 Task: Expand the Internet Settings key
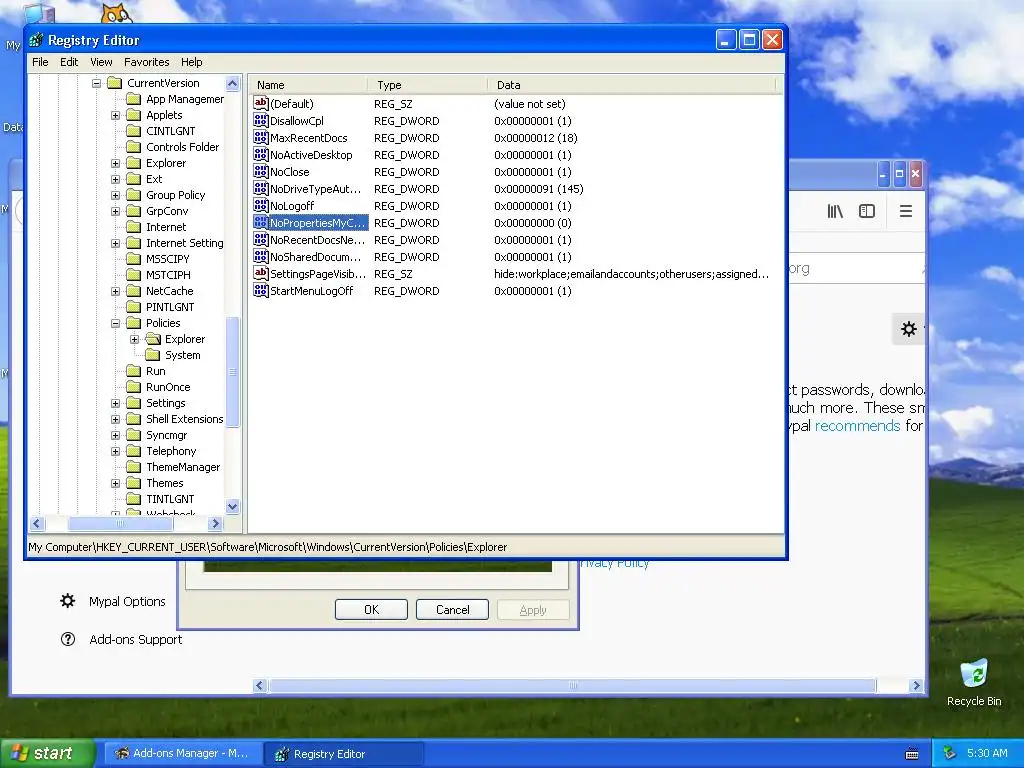(x=116, y=243)
